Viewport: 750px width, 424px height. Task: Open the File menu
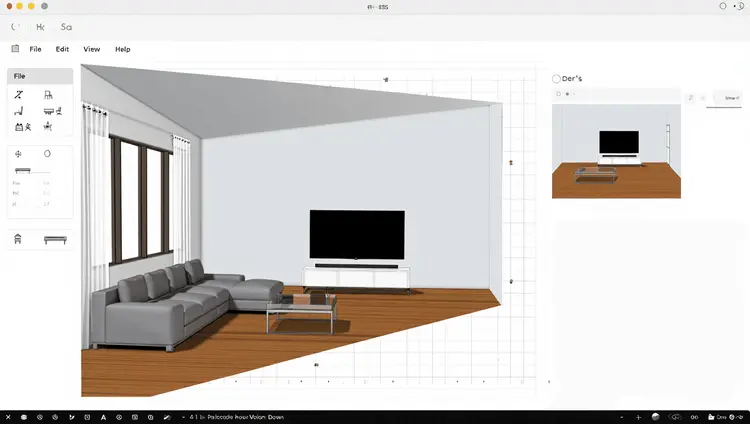[35, 49]
